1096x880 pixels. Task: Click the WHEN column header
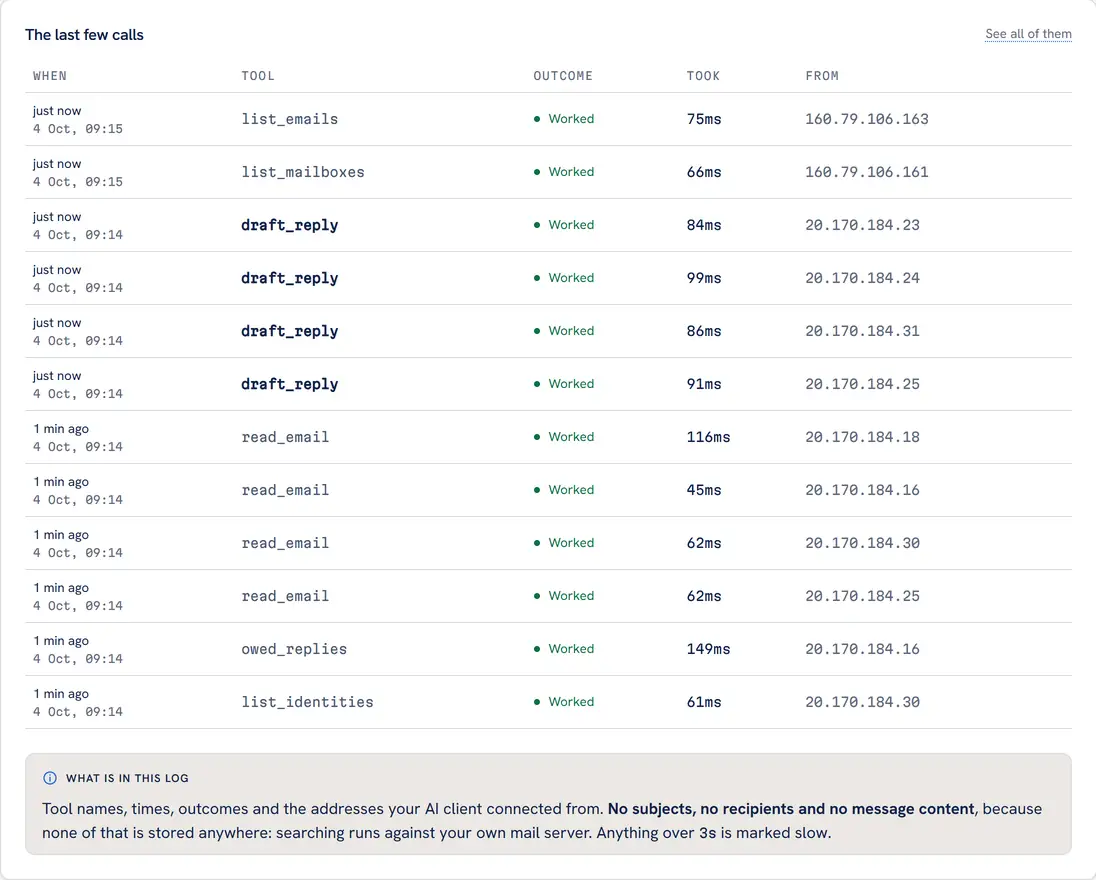50,75
